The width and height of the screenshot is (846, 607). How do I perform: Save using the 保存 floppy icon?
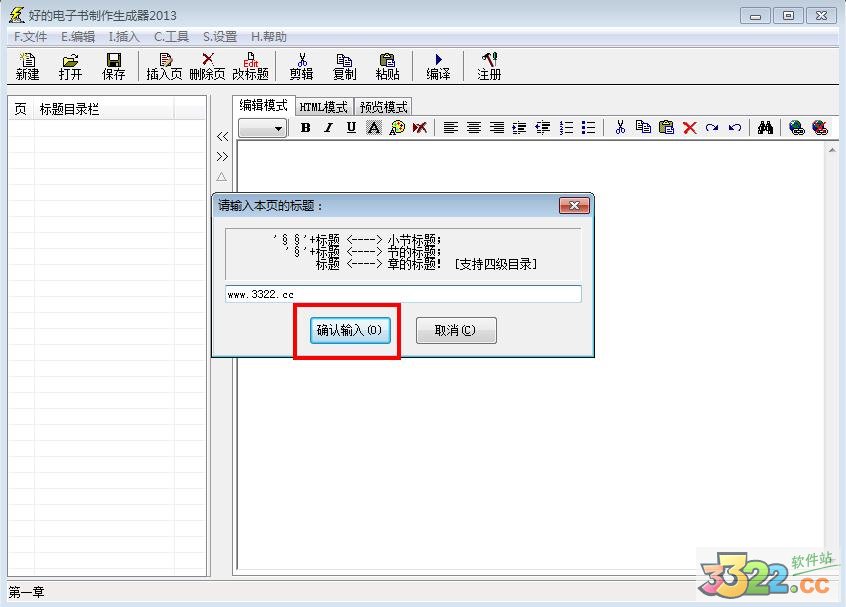tap(113, 66)
